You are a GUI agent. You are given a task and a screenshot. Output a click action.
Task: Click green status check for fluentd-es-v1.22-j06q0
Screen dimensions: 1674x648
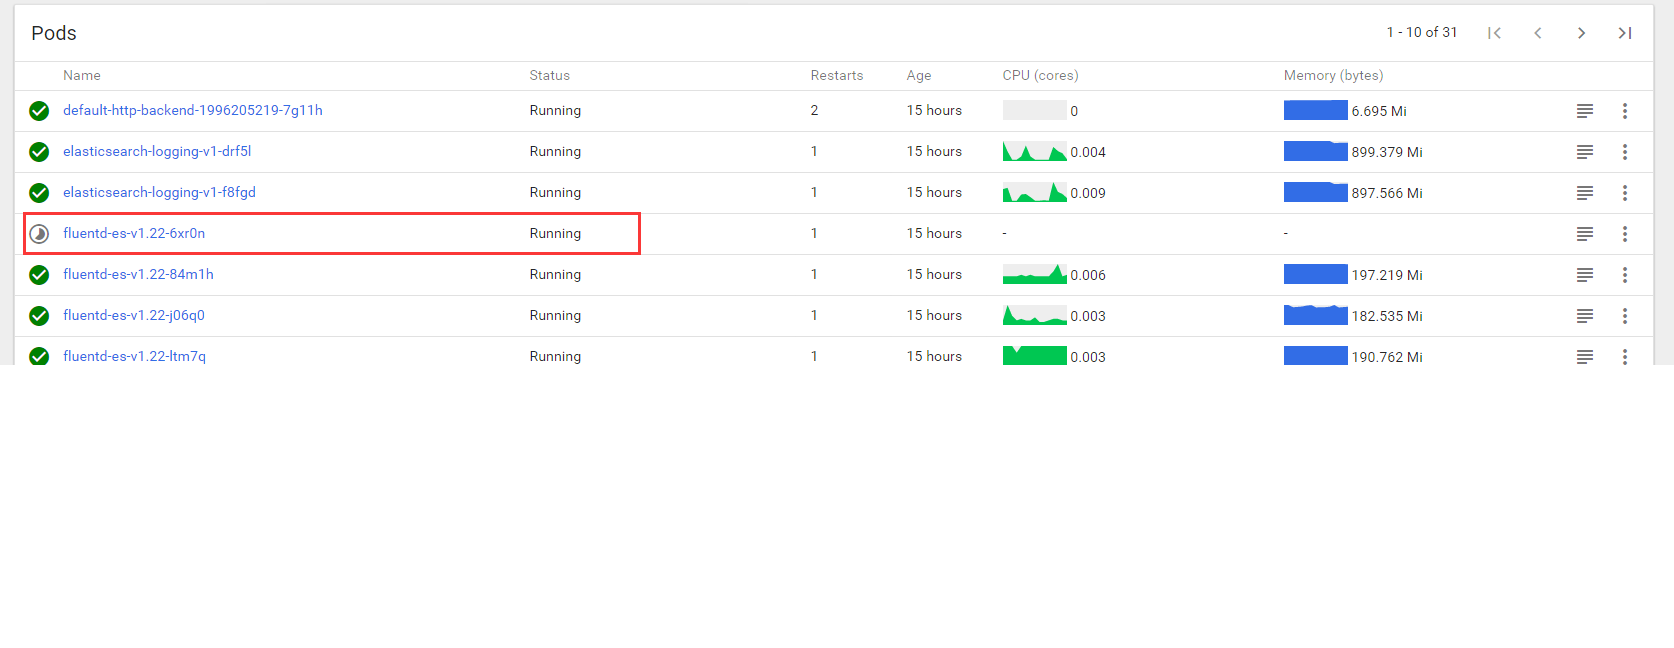39,316
